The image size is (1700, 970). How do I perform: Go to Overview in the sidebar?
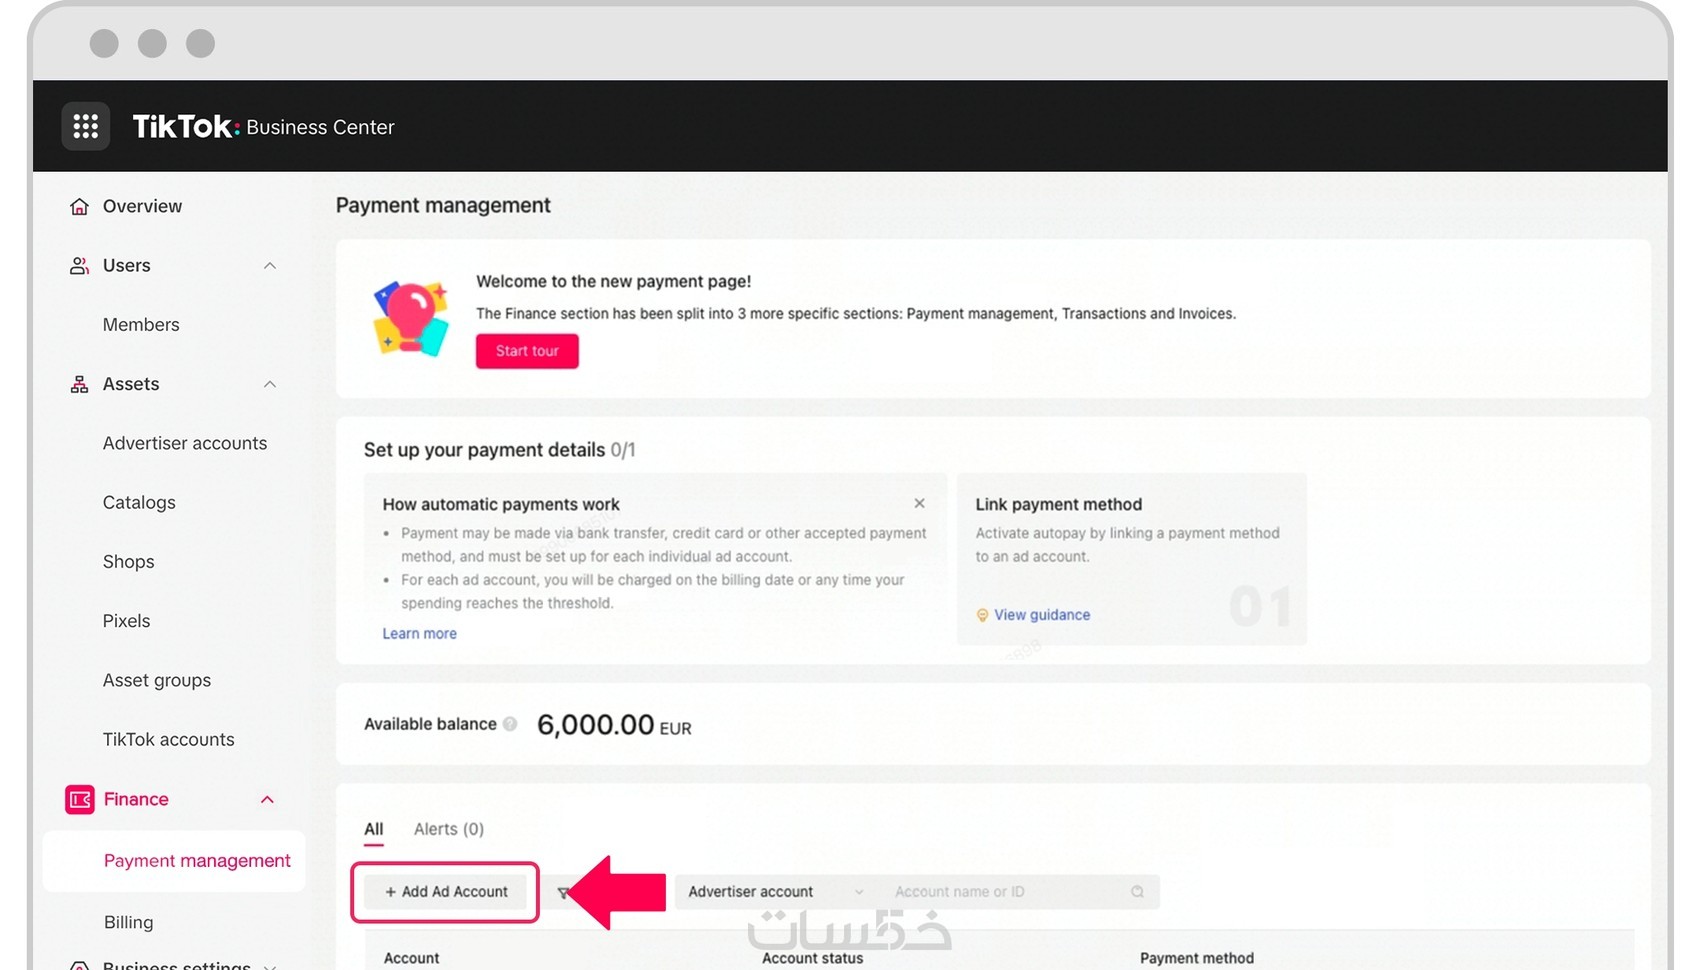142,206
